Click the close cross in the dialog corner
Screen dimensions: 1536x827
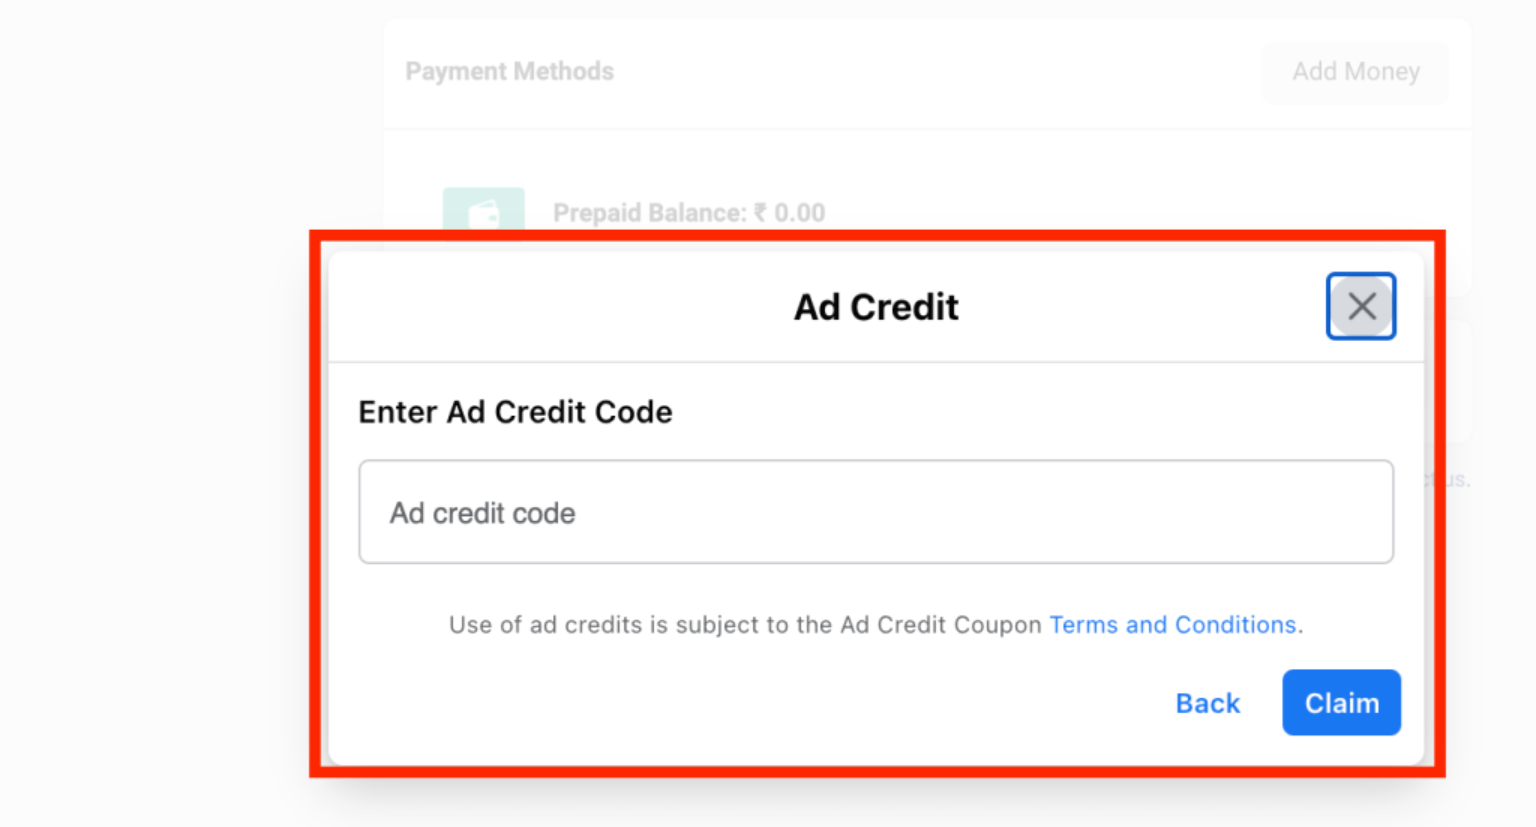[1361, 306]
